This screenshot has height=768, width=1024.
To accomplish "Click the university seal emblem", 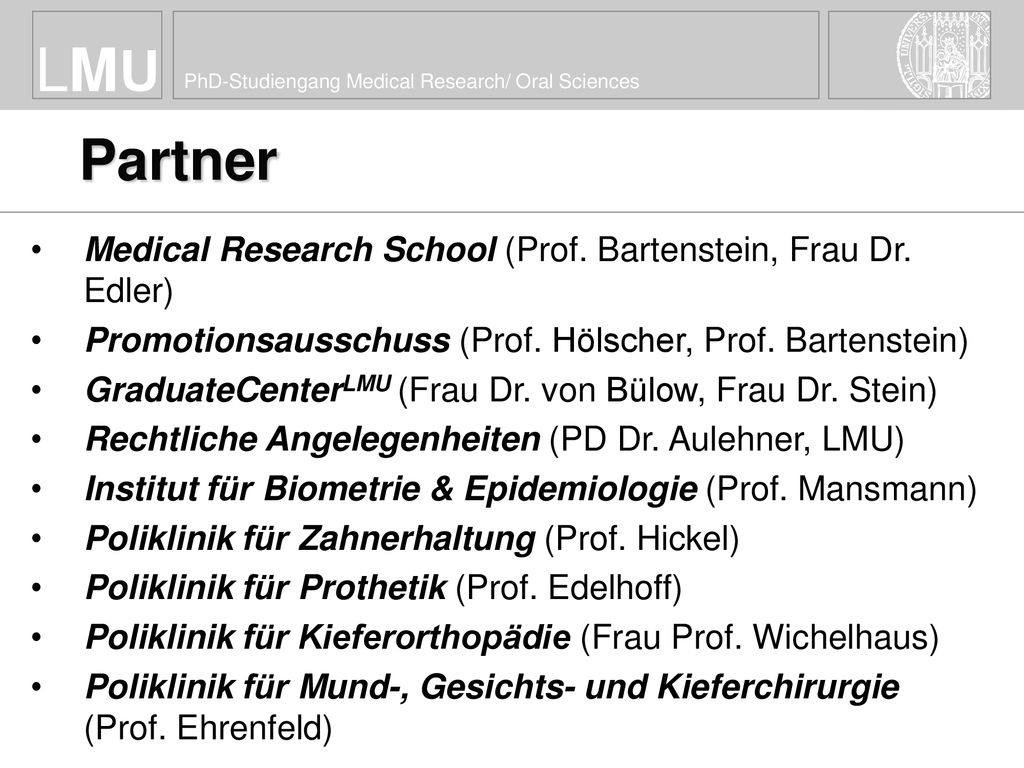I will tap(943, 55).
